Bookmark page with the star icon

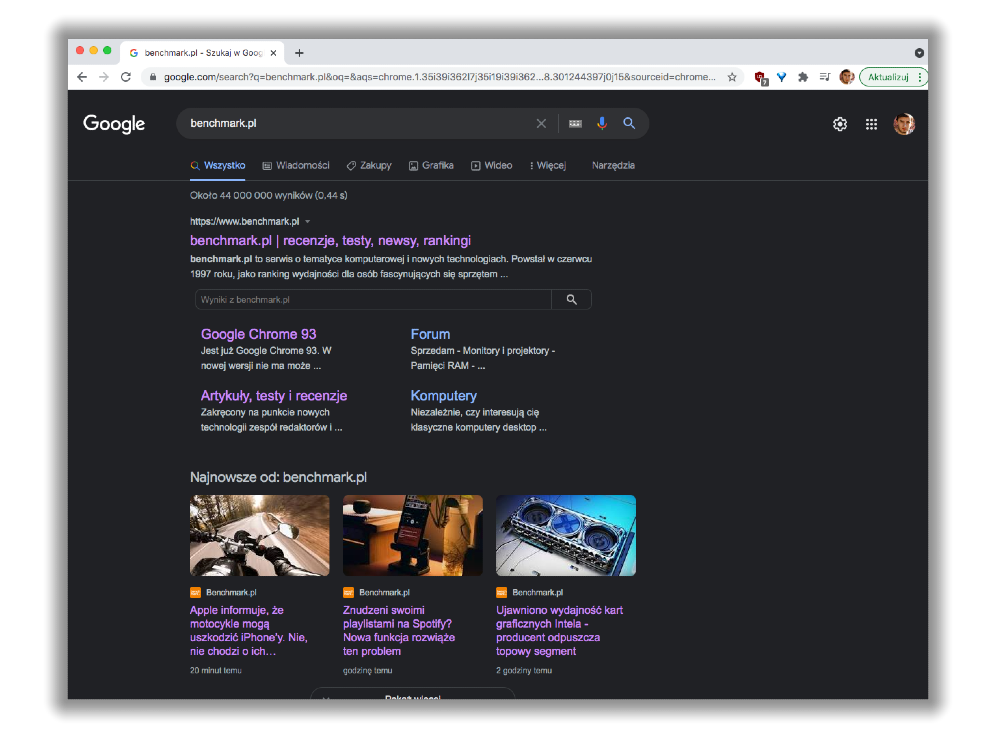click(x=732, y=77)
